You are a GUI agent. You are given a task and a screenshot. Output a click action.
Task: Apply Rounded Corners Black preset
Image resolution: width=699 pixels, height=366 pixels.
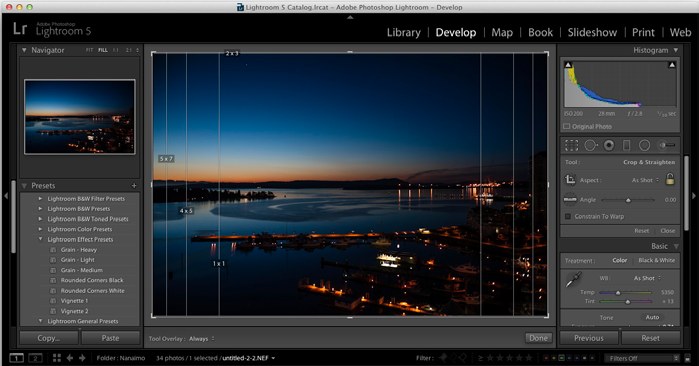(x=92, y=280)
